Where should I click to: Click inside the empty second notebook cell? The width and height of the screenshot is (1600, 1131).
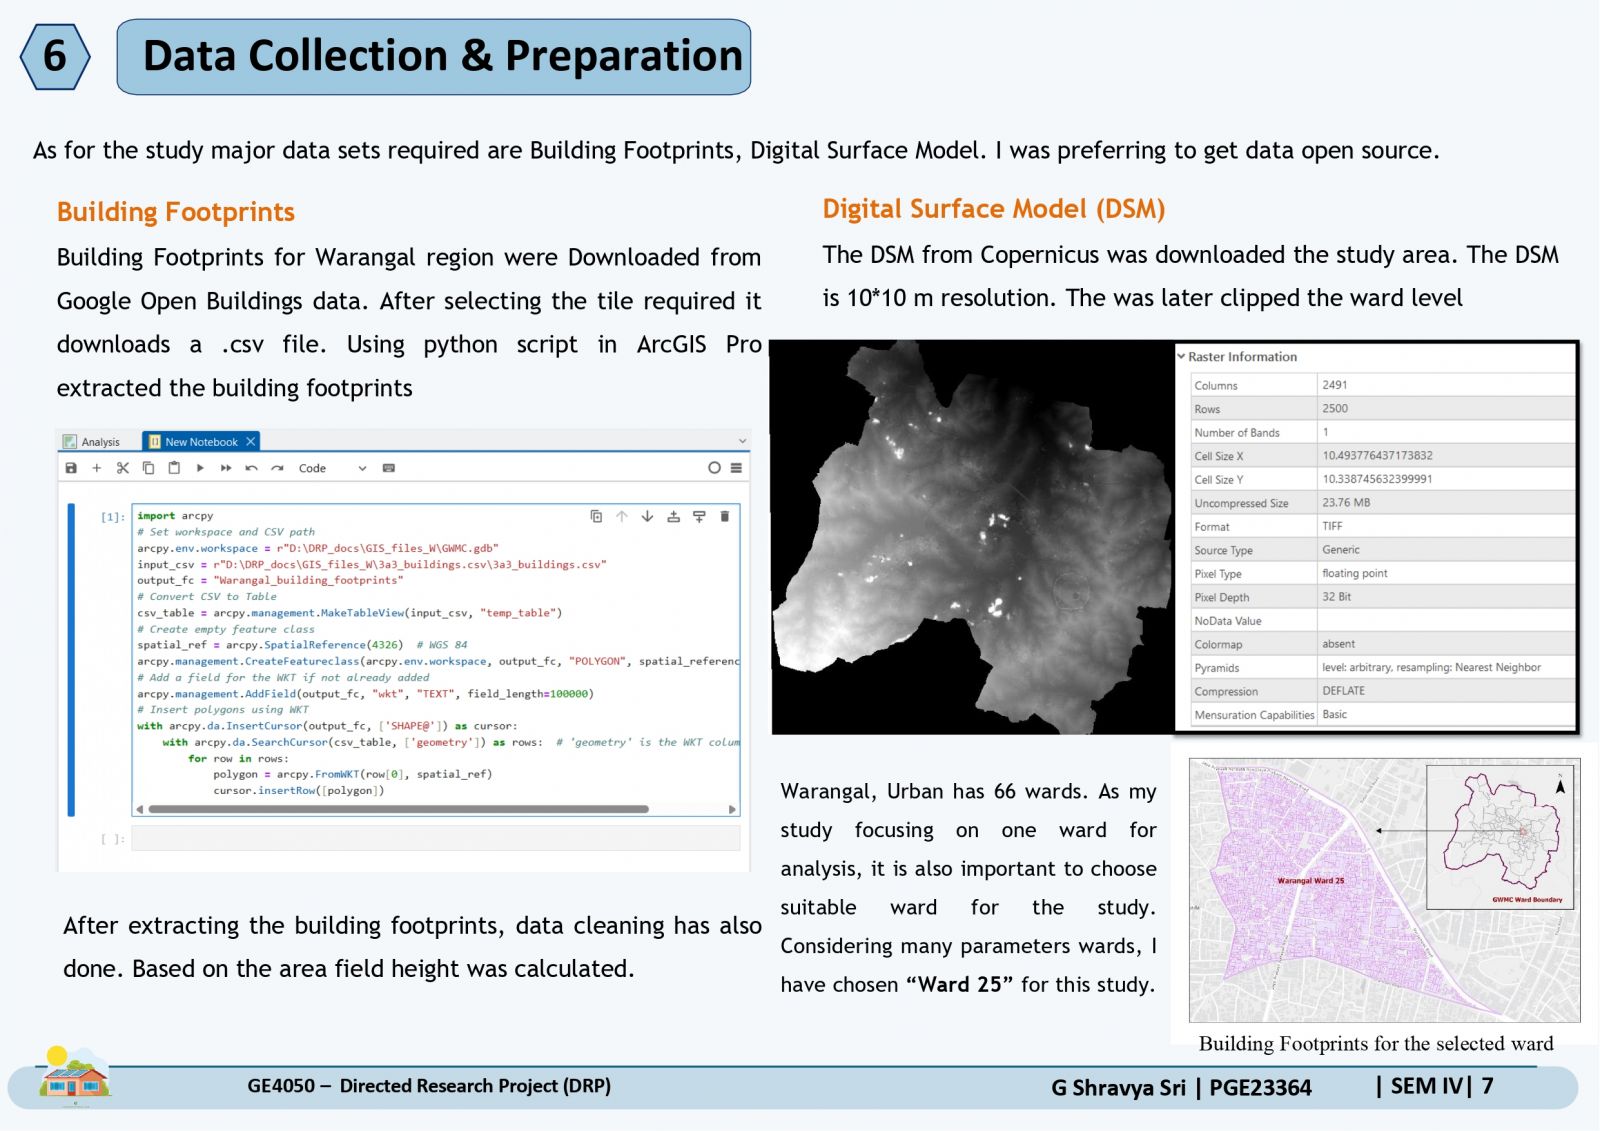(x=435, y=838)
